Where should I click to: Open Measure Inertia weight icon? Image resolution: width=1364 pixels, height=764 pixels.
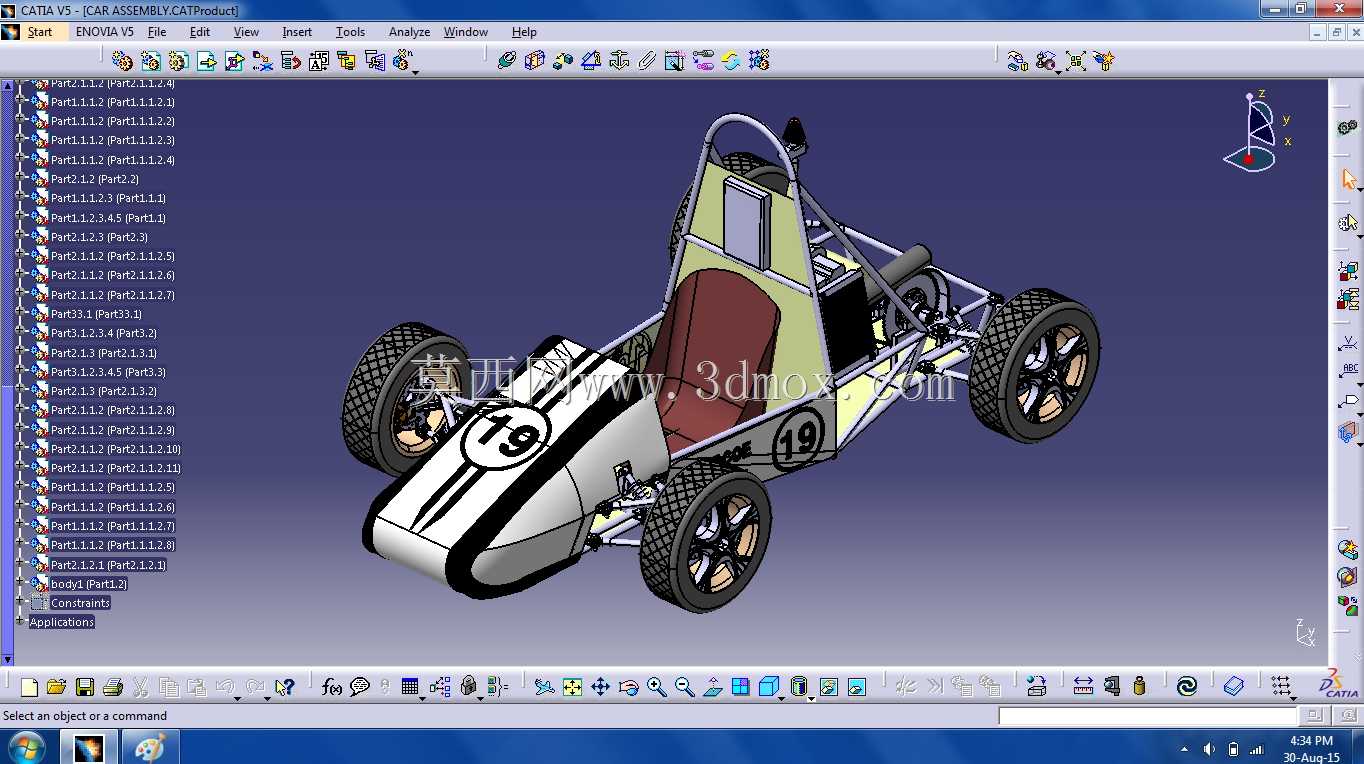pyautogui.click(x=1139, y=687)
